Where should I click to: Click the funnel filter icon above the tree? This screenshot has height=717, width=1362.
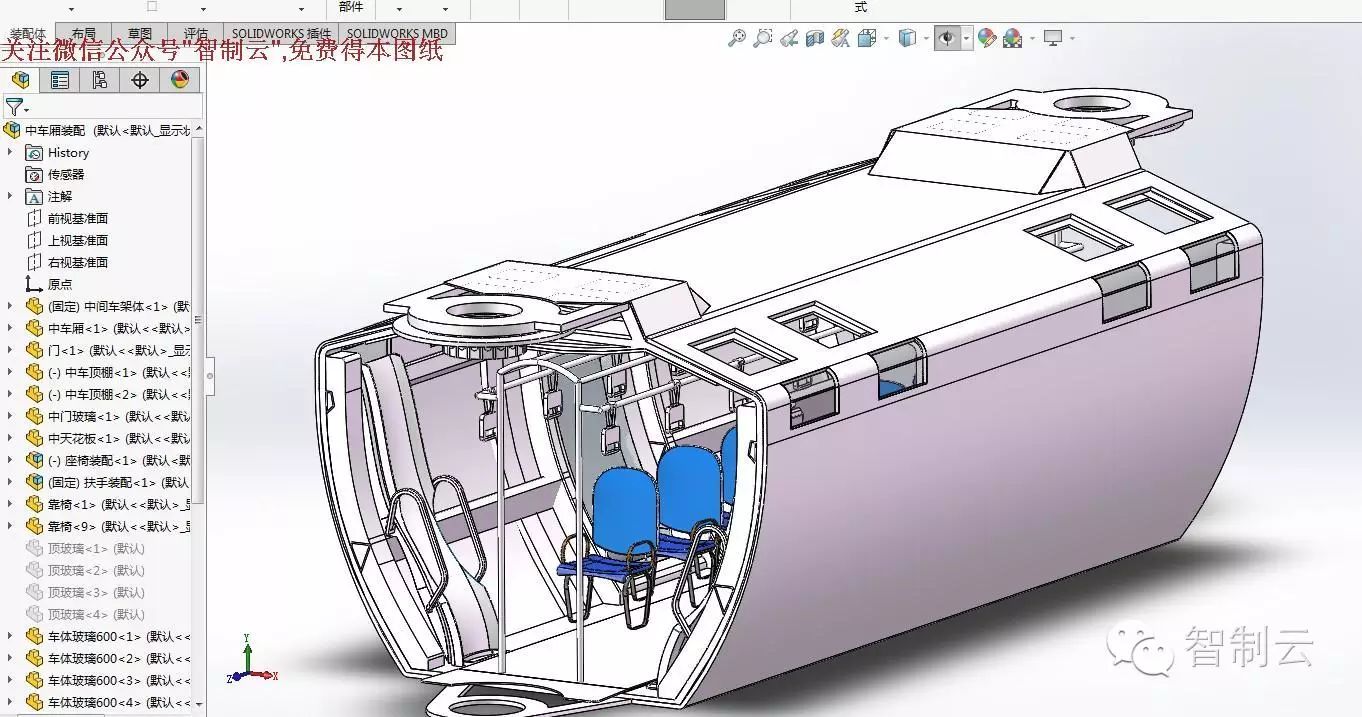click(x=14, y=107)
